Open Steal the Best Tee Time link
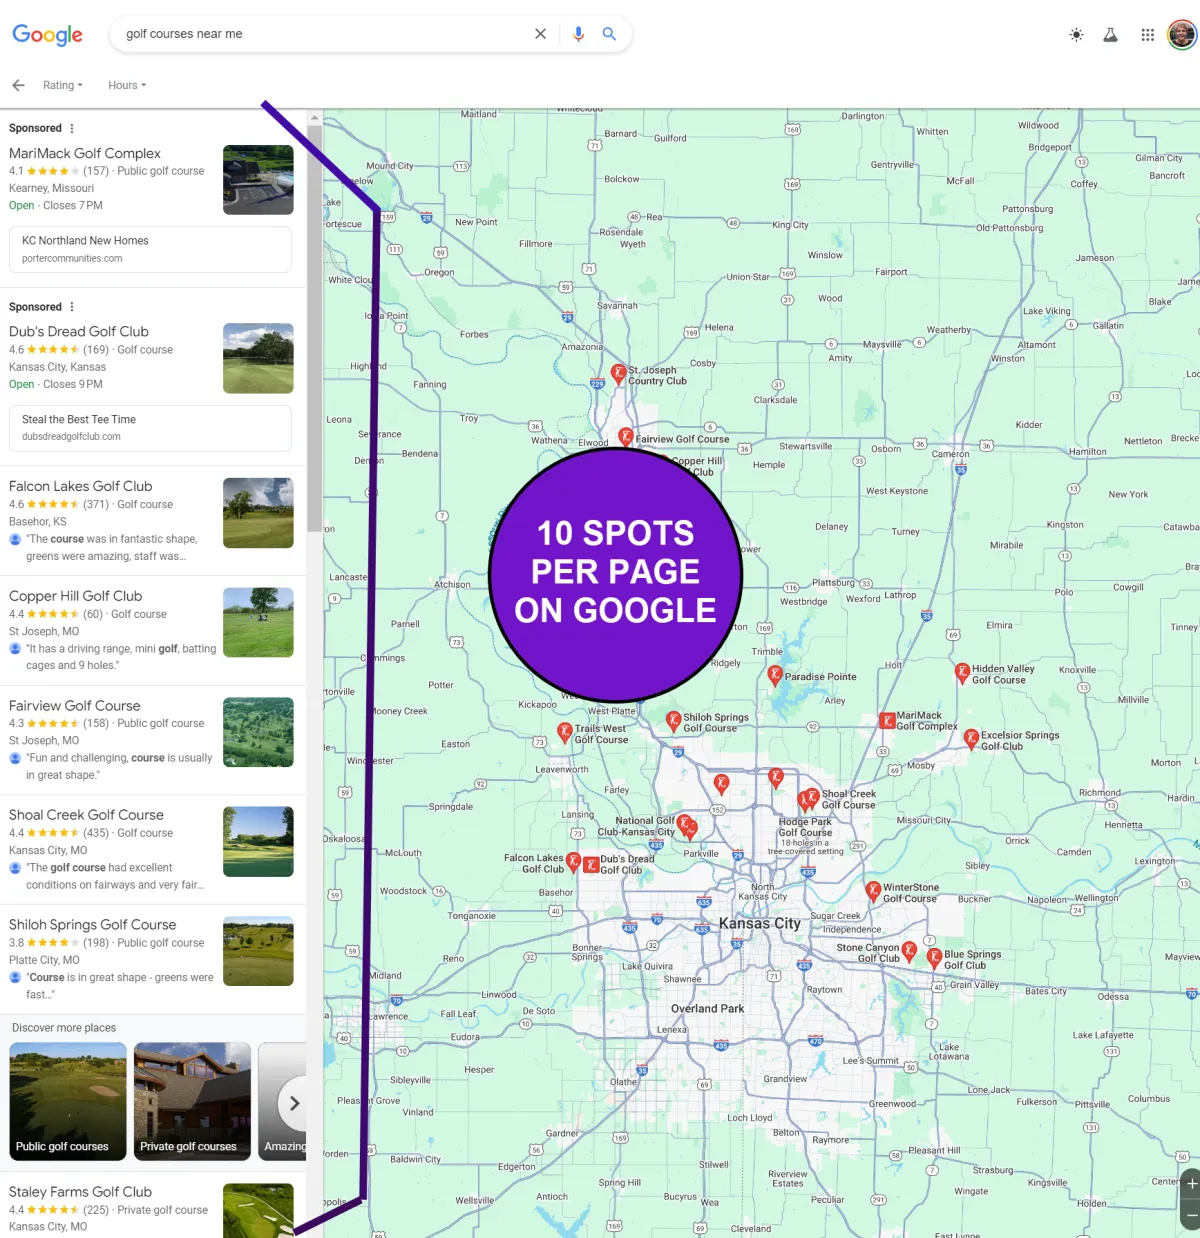Image resolution: width=1200 pixels, height=1238 pixels. tap(150, 428)
